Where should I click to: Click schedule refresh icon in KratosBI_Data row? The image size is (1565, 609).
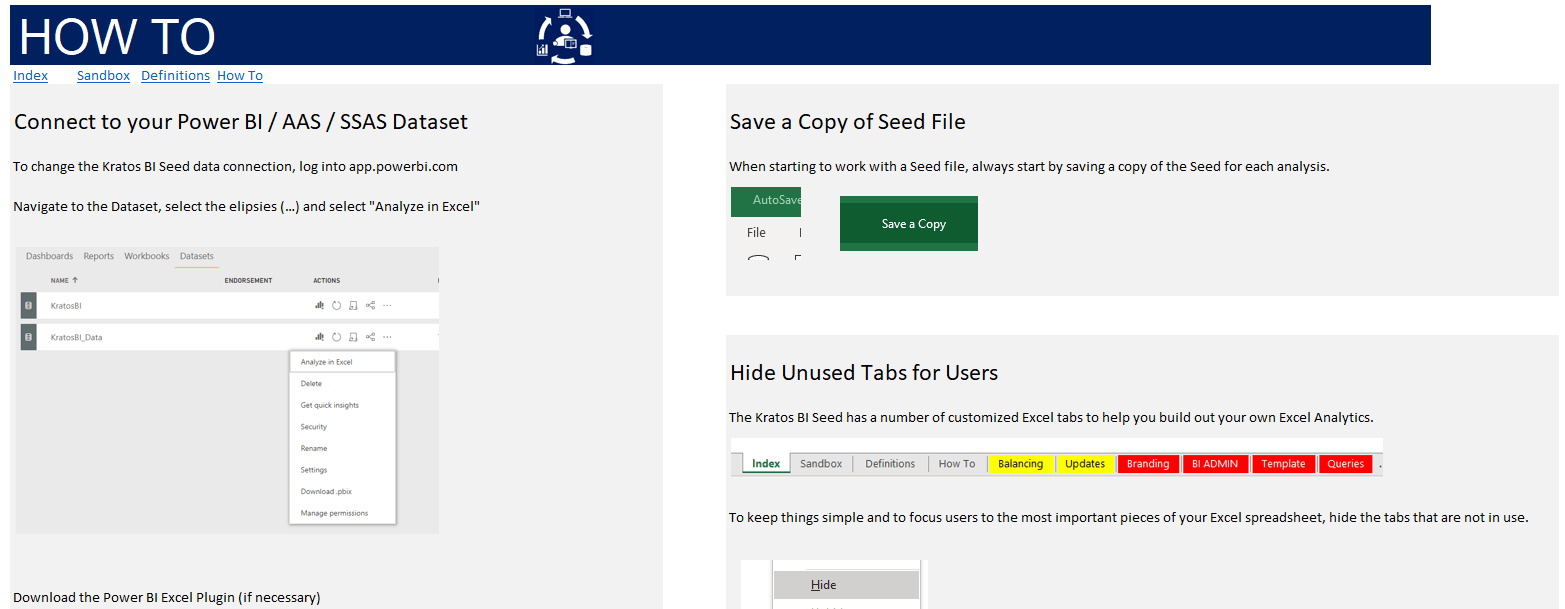354,337
